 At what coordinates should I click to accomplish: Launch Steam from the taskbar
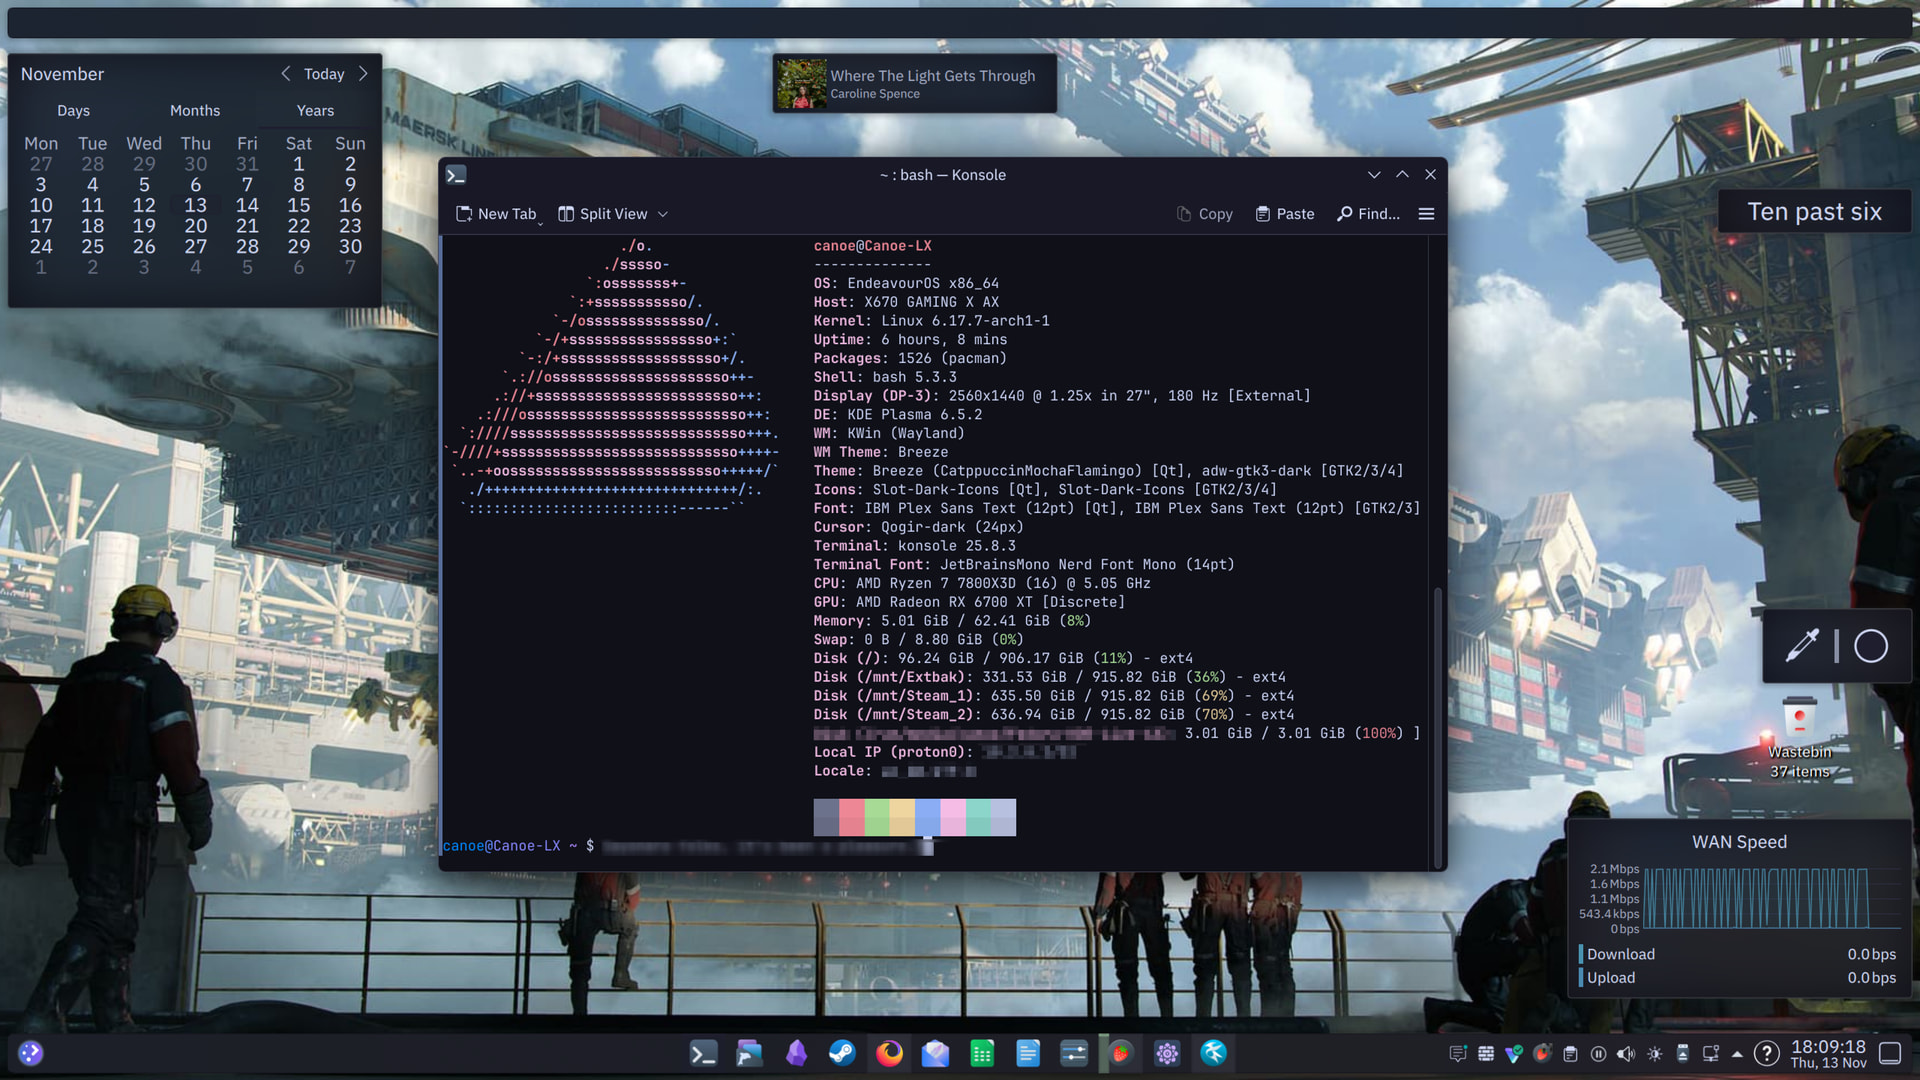point(842,1053)
